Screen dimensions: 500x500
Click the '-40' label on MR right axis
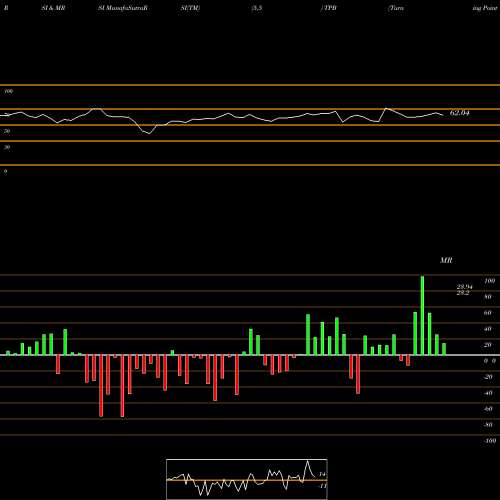(488, 393)
